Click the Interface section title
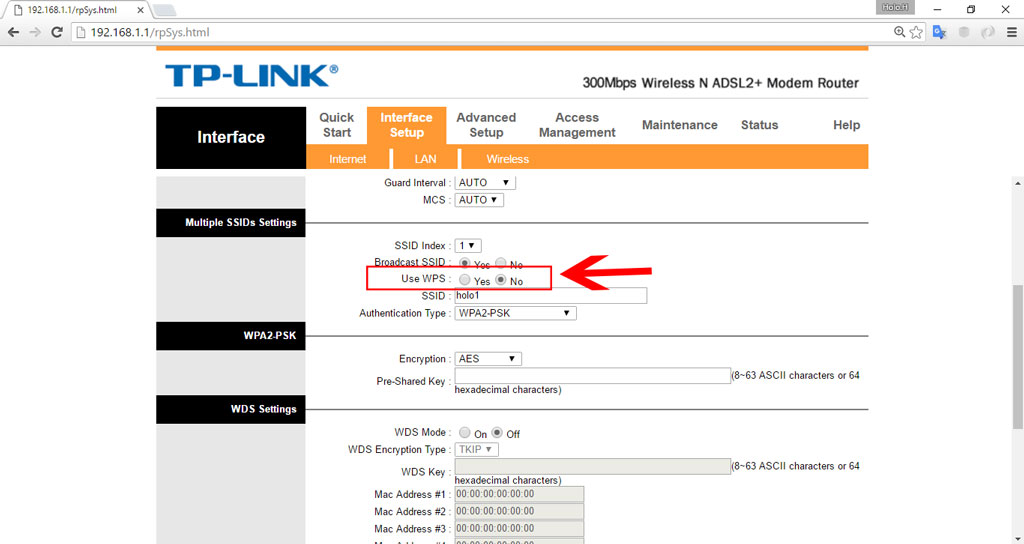Viewport: 1024px width, 544px height. (231, 137)
